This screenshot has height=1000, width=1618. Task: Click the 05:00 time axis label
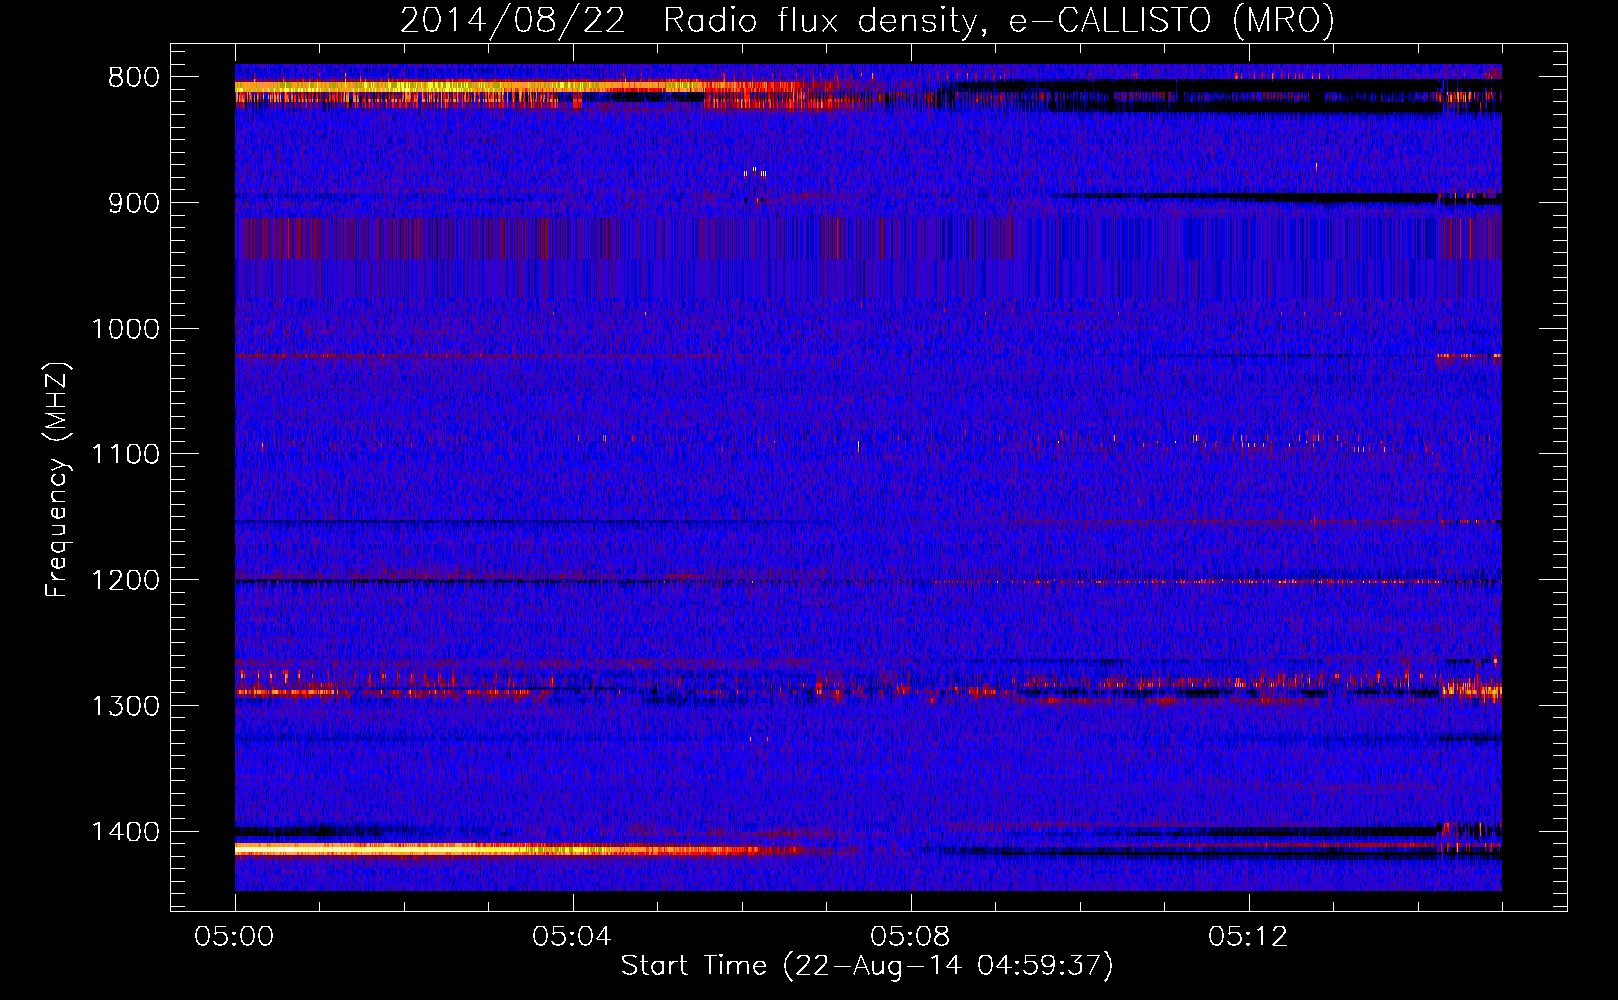[x=235, y=937]
